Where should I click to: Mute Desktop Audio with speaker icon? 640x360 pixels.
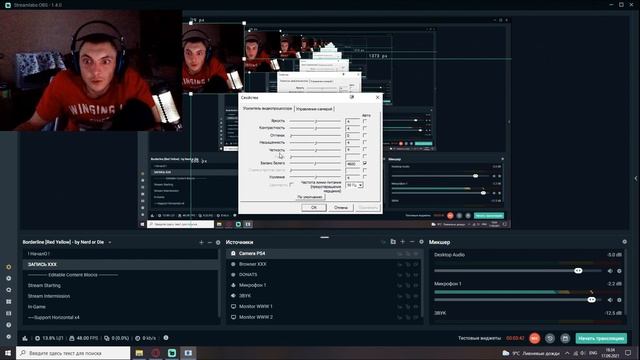pos(610,271)
